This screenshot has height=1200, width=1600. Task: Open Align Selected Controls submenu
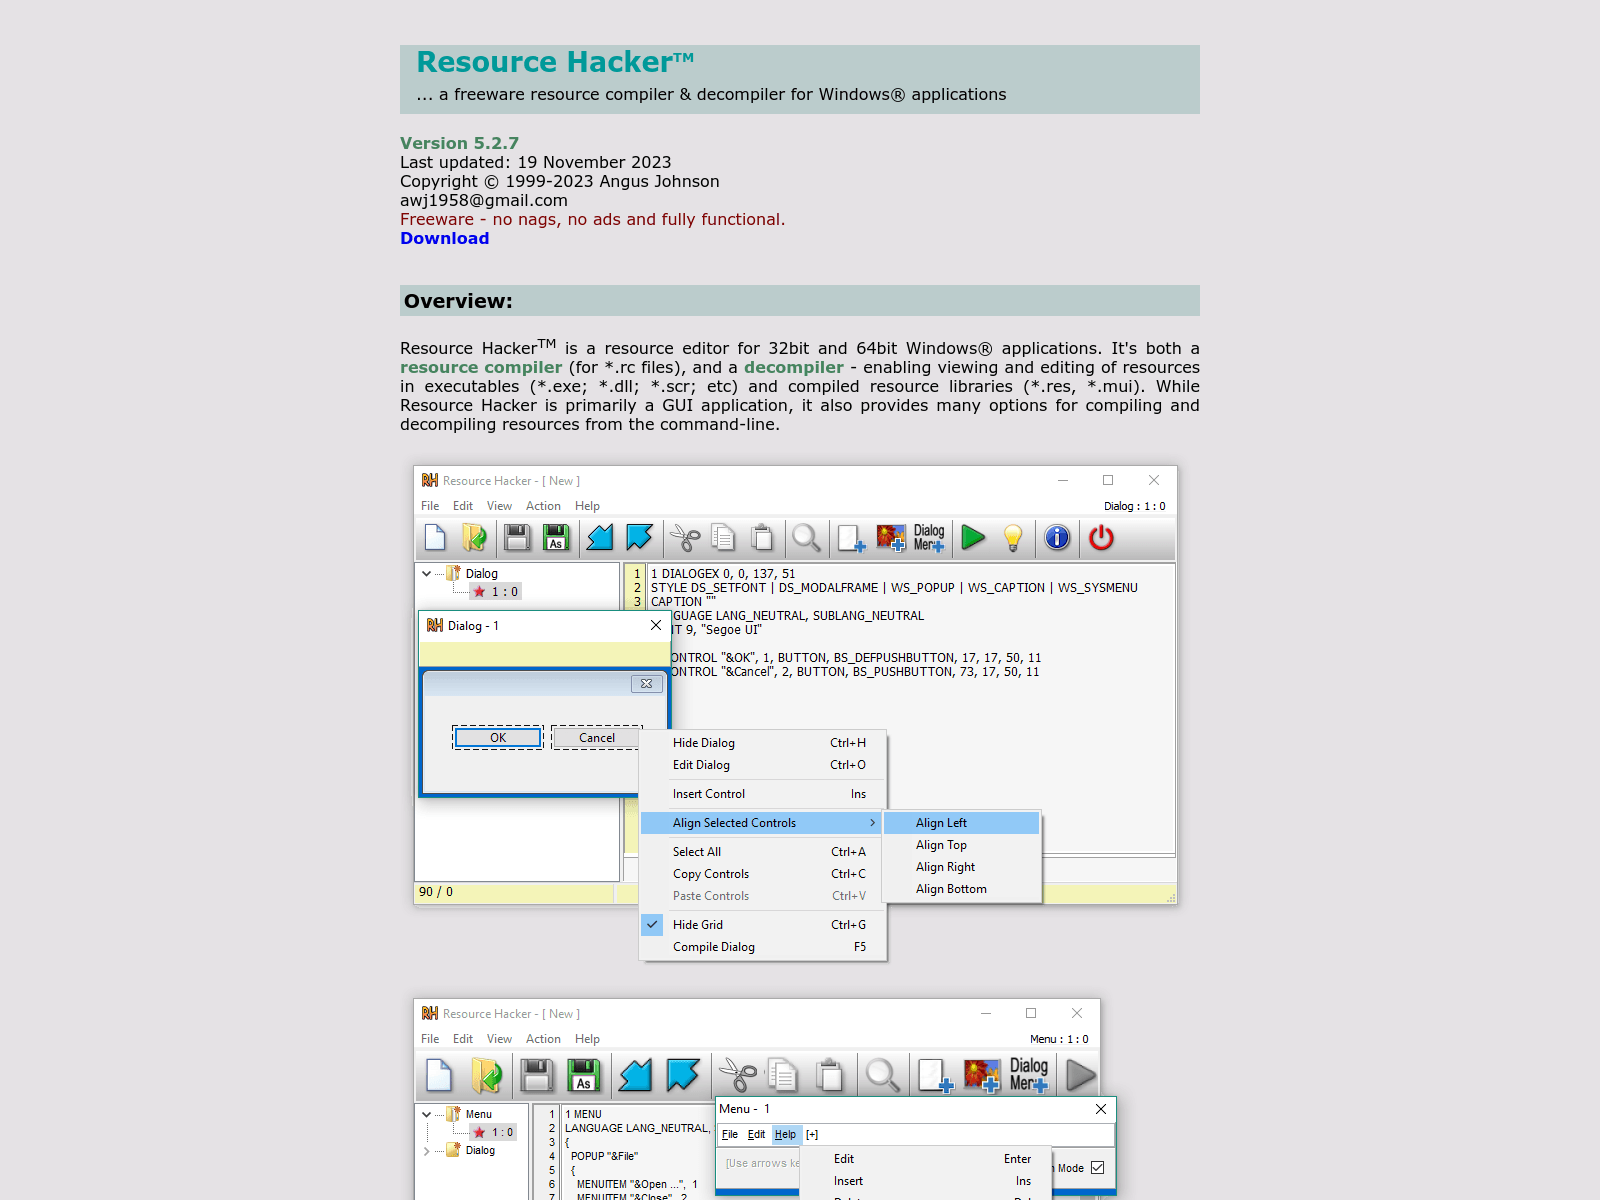[x=761, y=823]
